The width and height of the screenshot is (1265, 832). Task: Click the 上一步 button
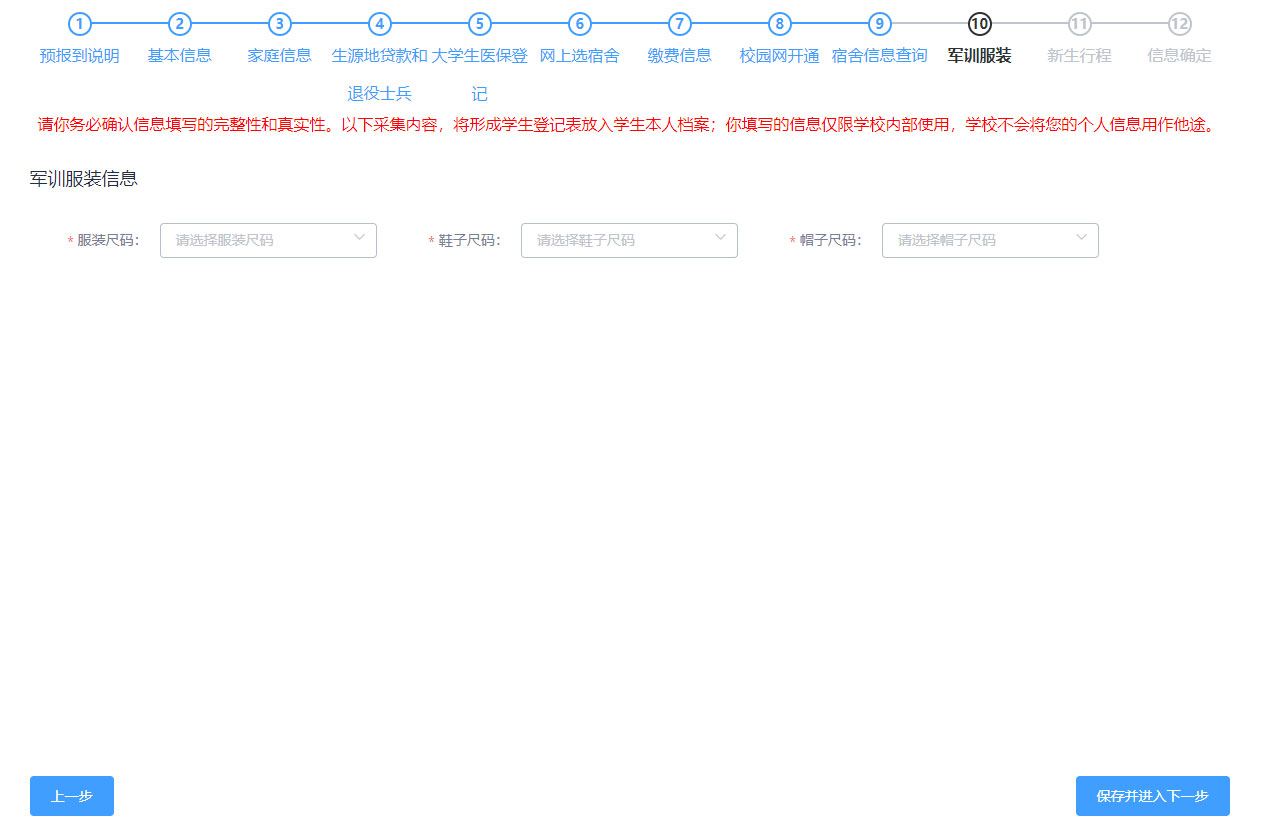click(72, 796)
